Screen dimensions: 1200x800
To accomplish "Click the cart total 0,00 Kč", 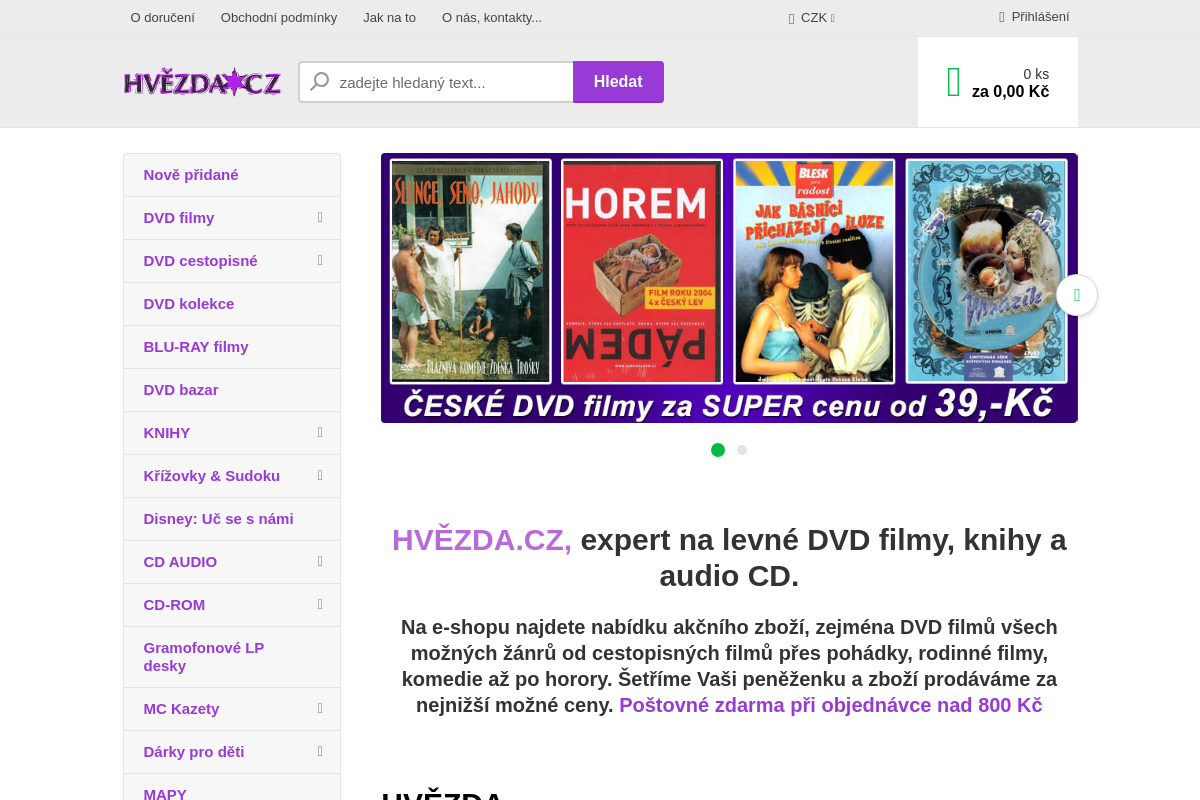I will coord(1010,92).
